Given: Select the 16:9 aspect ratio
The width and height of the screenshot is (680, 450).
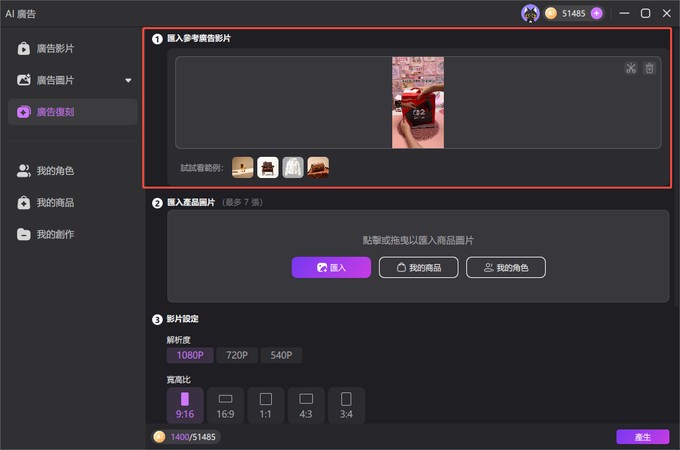Looking at the screenshot, I should (225, 405).
